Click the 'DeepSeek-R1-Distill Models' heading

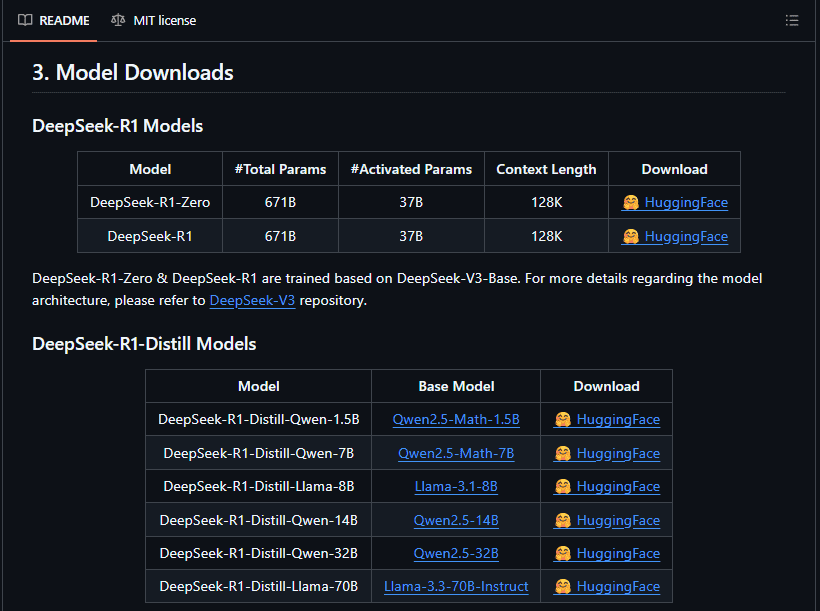coord(144,344)
